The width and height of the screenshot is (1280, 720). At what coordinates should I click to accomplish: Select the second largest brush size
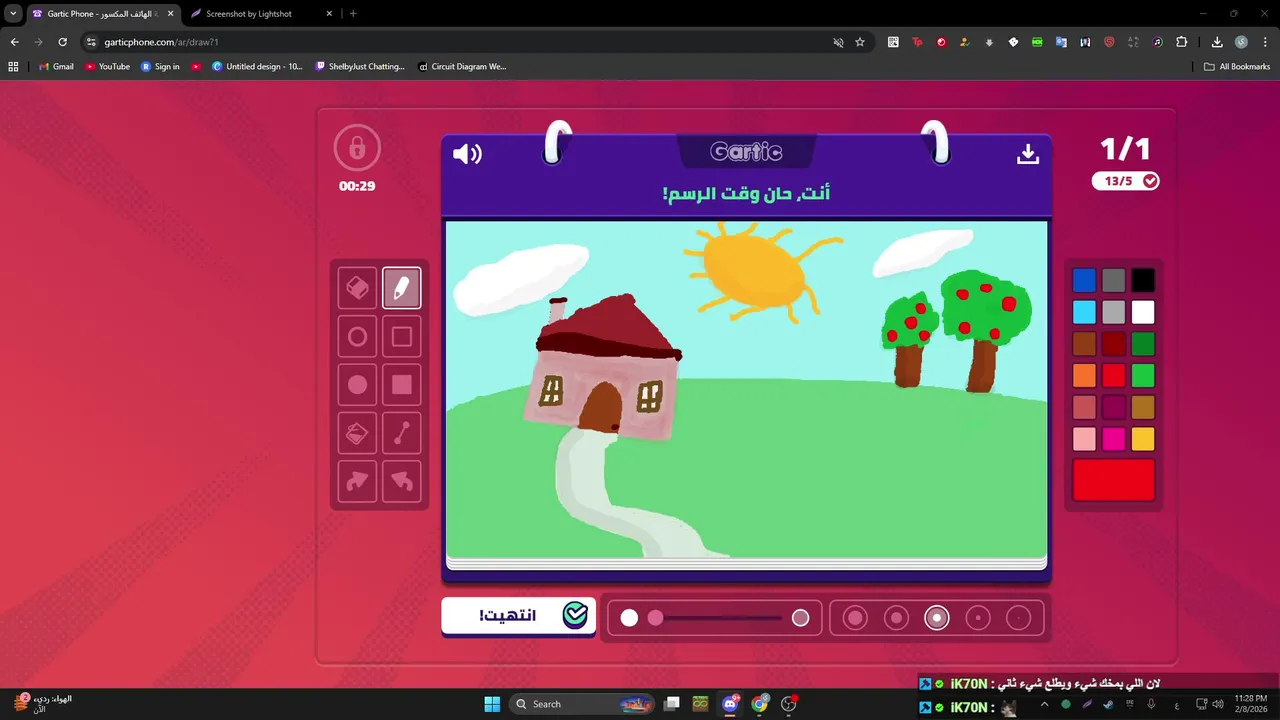[x=896, y=618]
